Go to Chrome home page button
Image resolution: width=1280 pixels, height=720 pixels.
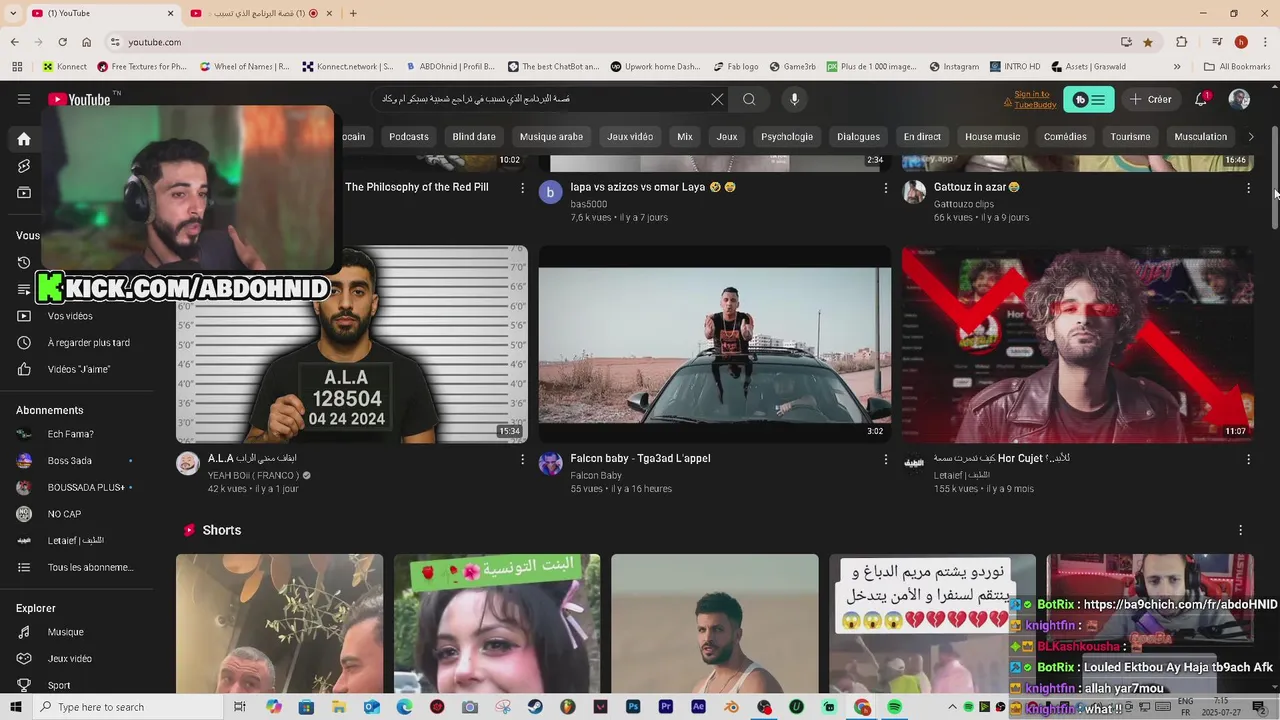coord(86,42)
